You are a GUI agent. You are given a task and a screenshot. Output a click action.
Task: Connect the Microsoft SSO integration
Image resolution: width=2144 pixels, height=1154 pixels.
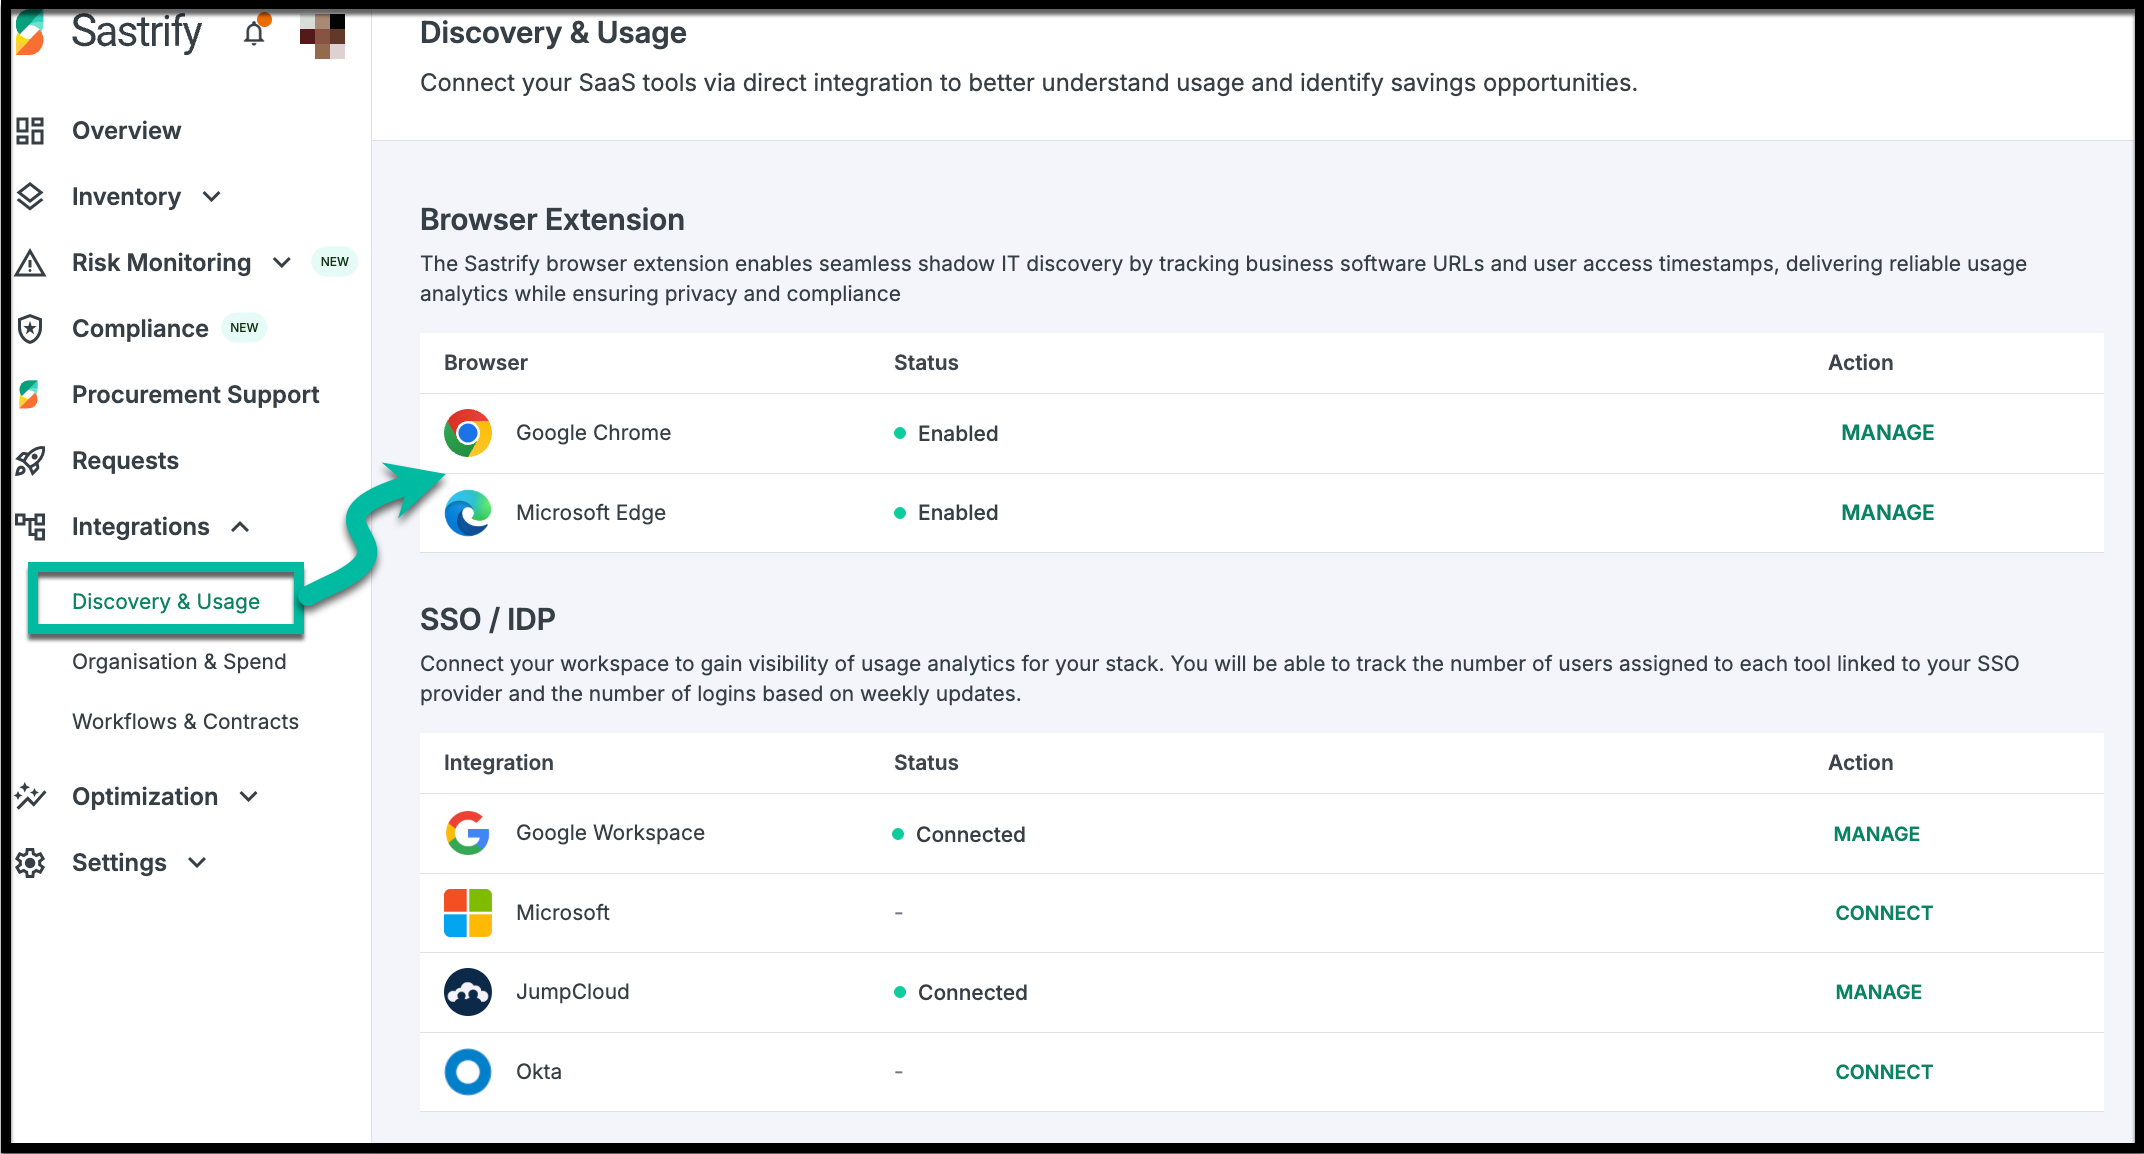point(1884,913)
